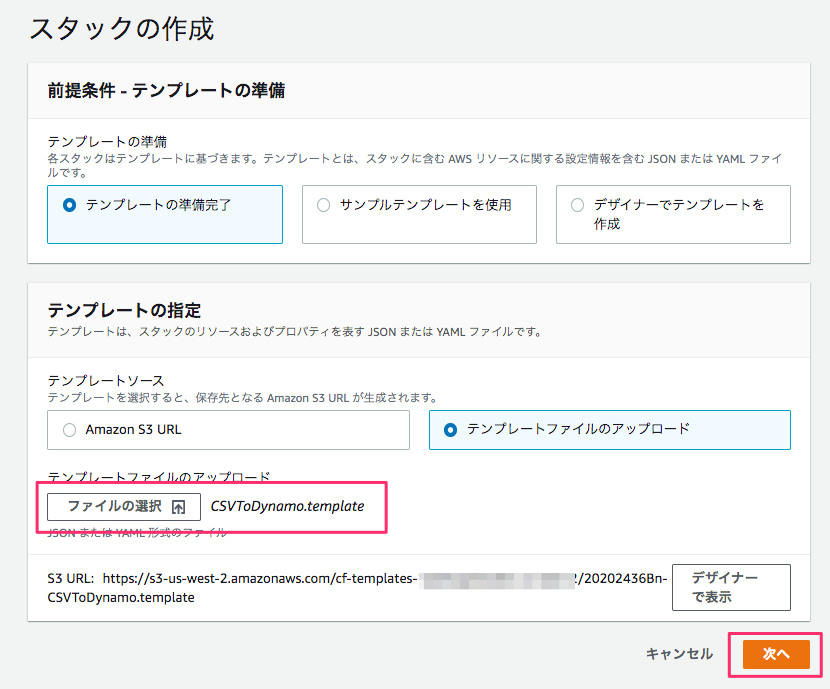Choose サンプルテンプレートを使用 option

pyautogui.click(x=323, y=204)
